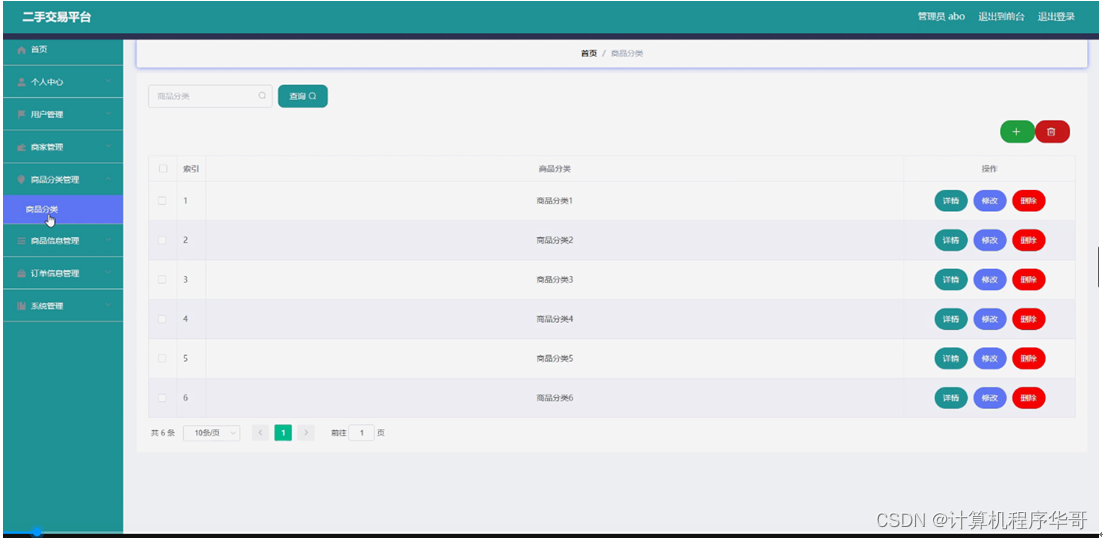Click the home icon beside 首页 in sidebar
Viewport: 1103px width, 539px height.
21,50
